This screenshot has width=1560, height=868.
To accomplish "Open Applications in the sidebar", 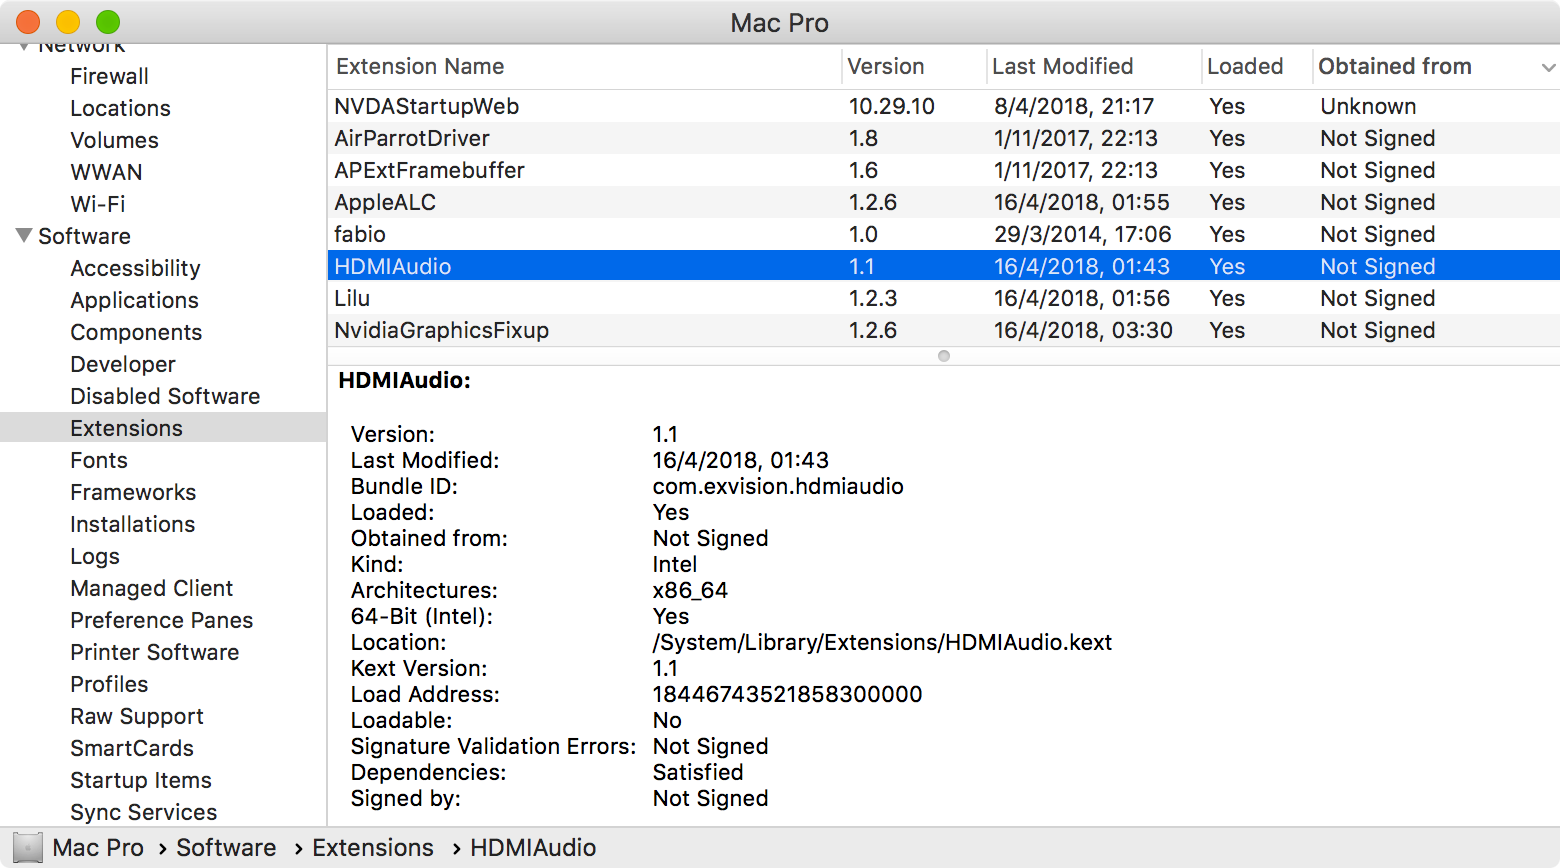I will [134, 300].
